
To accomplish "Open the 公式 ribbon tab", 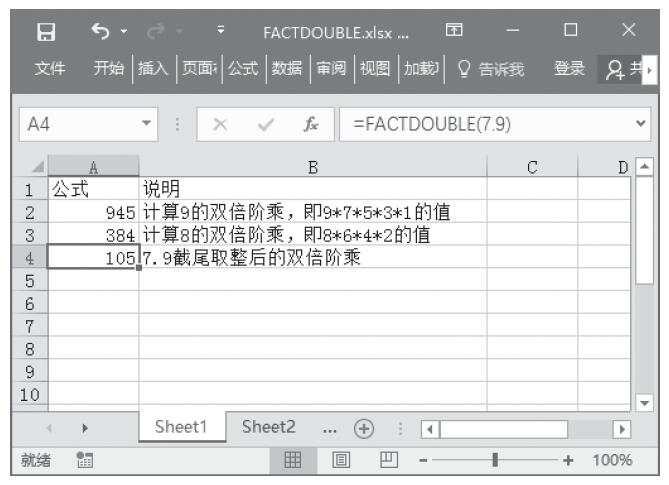I will 240,66.
